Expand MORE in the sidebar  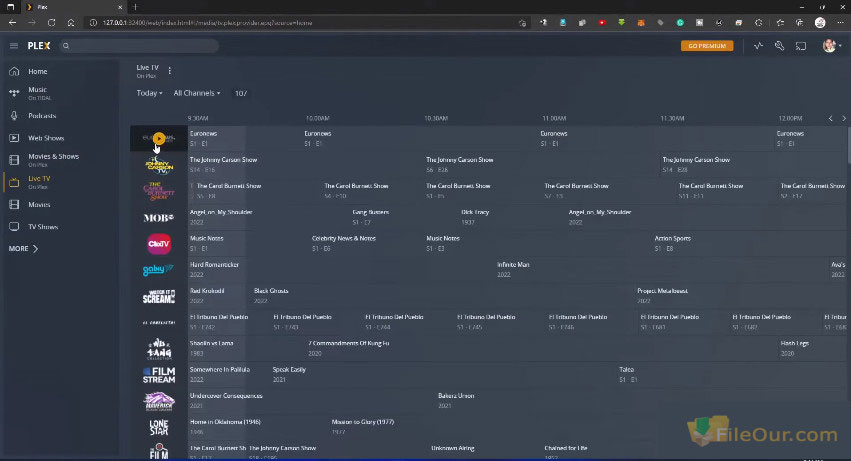click(23, 249)
